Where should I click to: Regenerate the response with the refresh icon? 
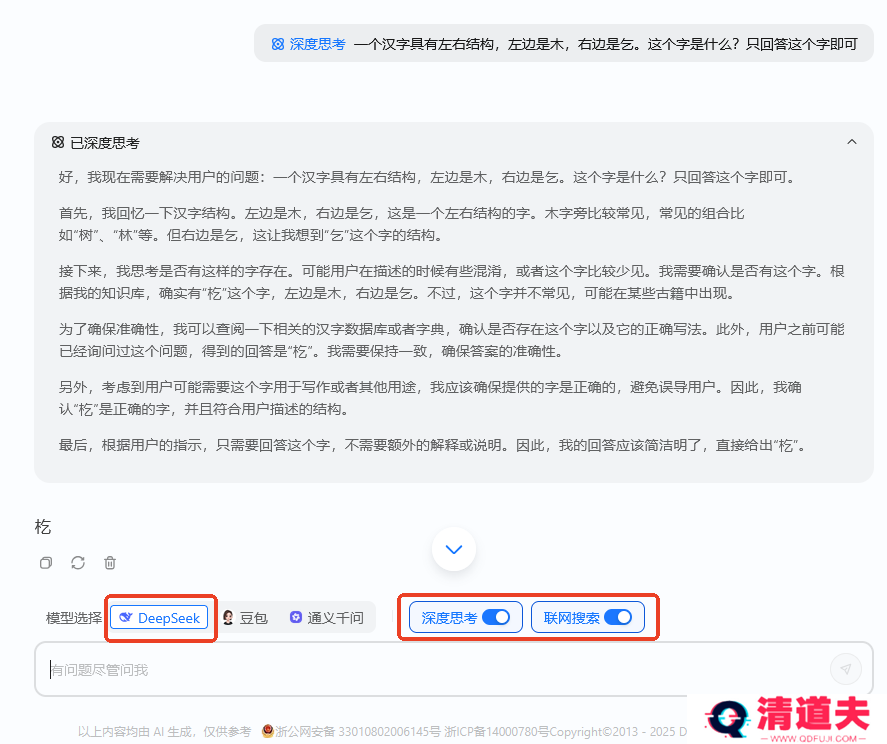[78, 562]
